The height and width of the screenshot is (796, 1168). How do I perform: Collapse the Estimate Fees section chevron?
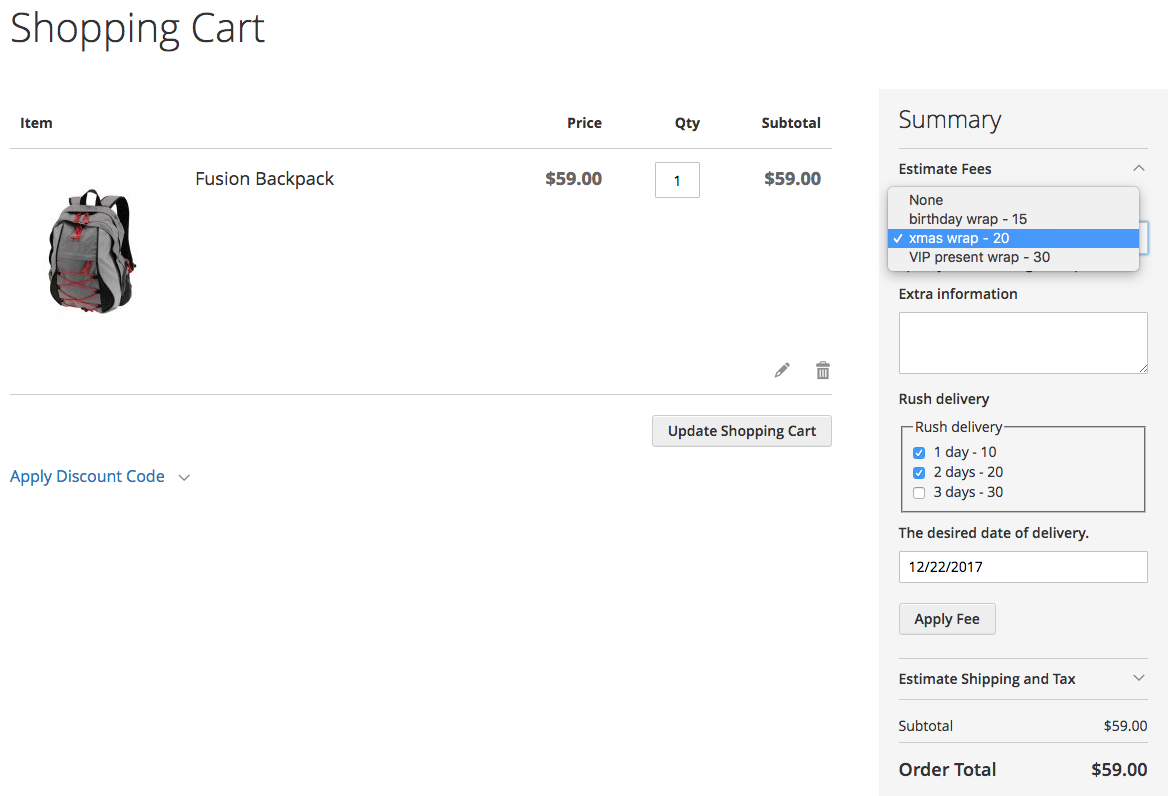pyautogui.click(x=1138, y=168)
